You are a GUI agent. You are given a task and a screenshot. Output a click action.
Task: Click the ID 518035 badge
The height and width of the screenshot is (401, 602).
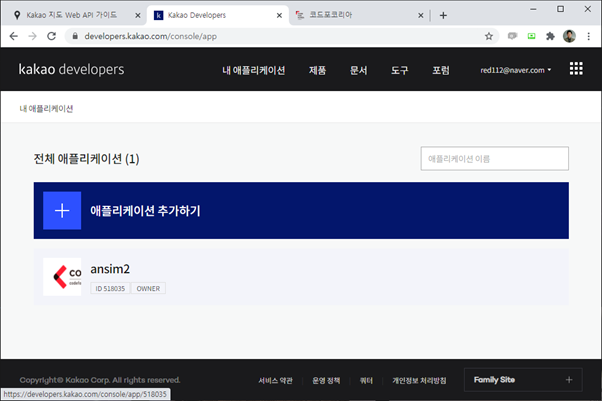[110, 288]
